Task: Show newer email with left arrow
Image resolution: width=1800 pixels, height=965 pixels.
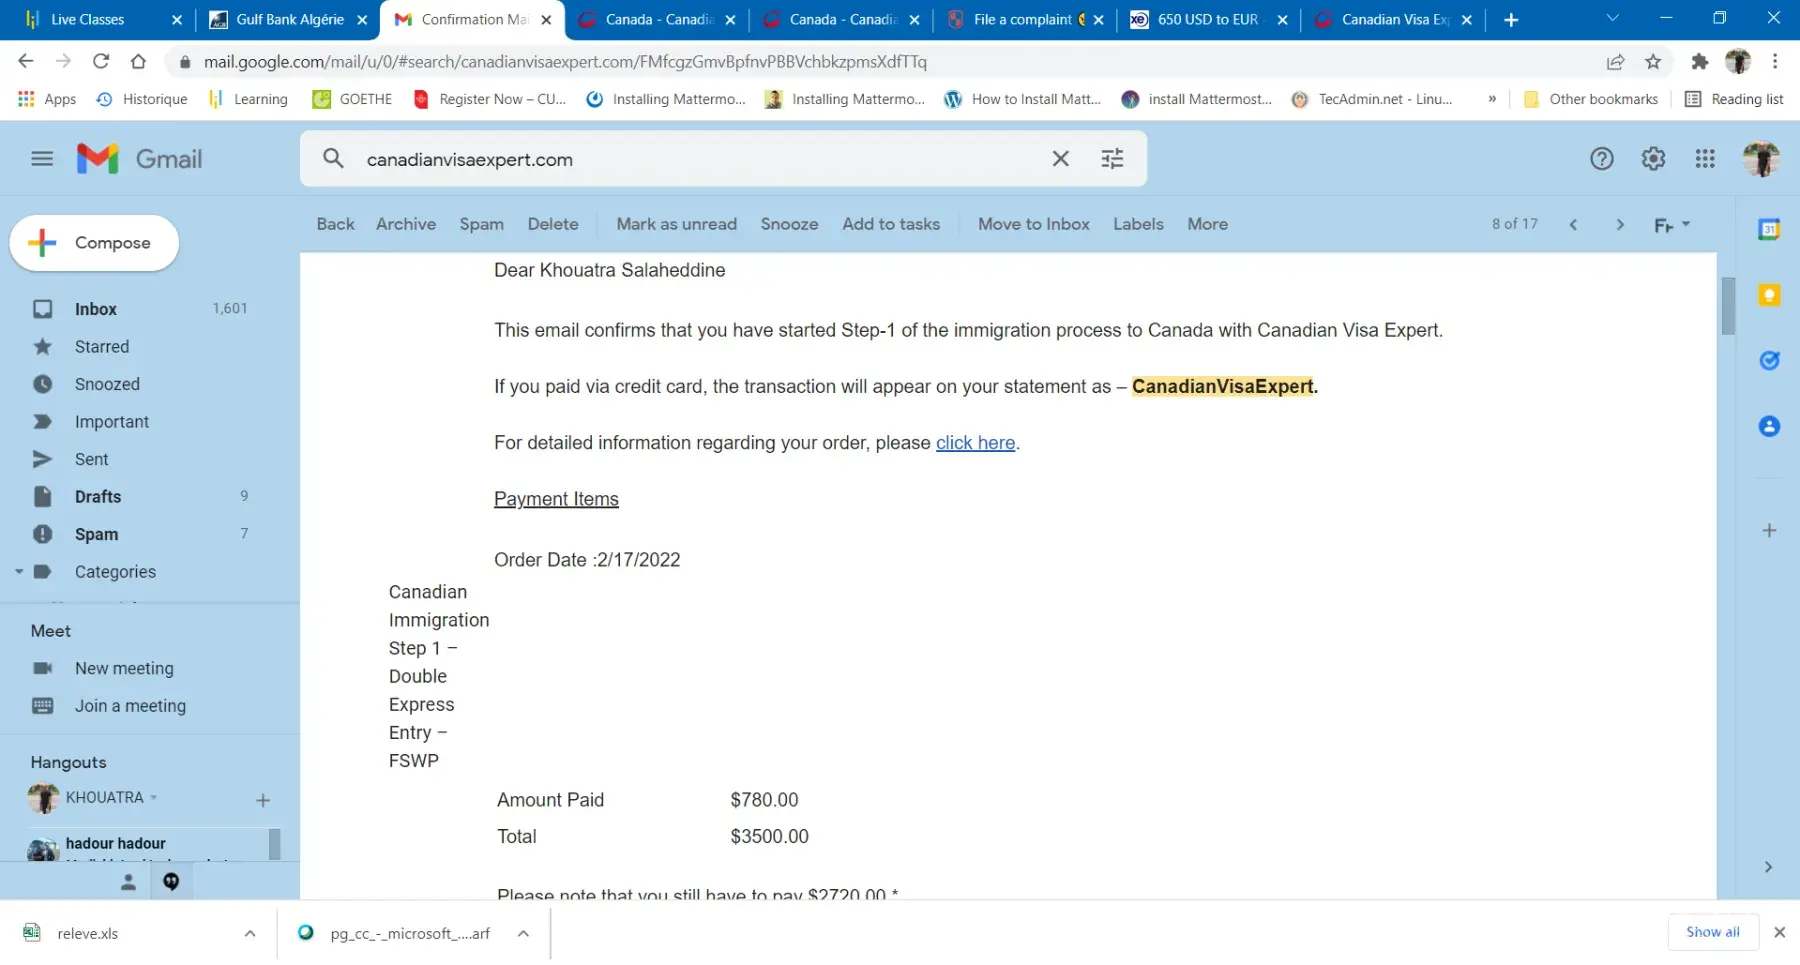Action: tap(1573, 225)
